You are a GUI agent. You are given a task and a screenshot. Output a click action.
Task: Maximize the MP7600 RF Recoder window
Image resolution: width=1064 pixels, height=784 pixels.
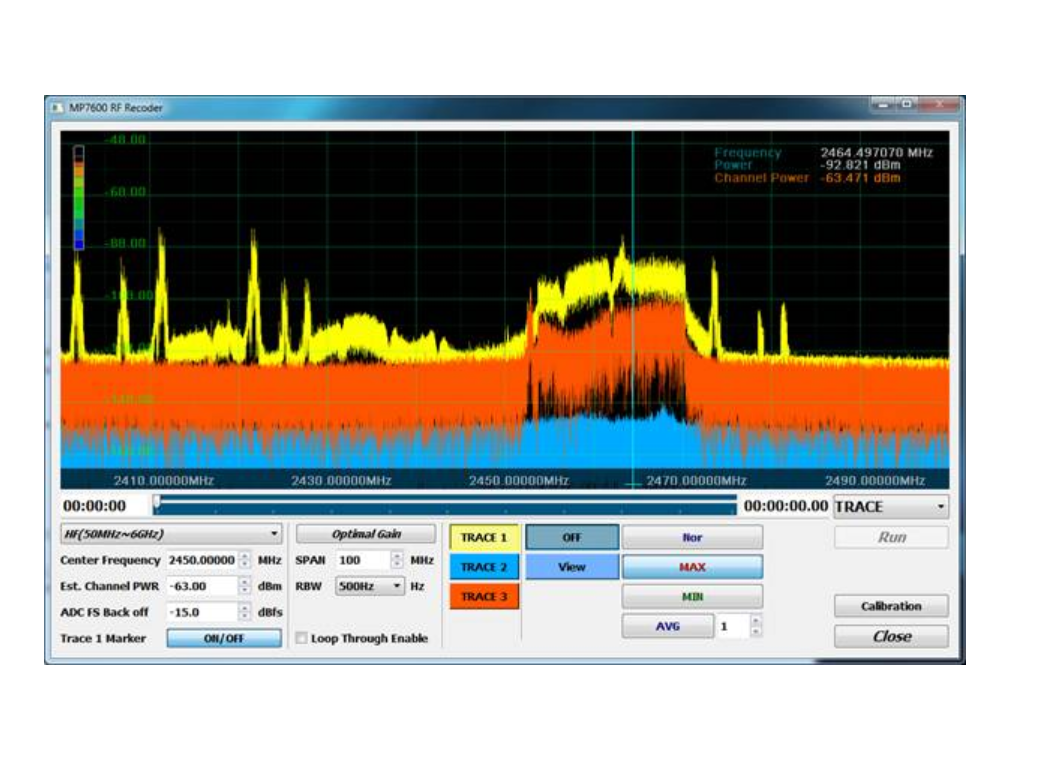(x=907, y=105)
